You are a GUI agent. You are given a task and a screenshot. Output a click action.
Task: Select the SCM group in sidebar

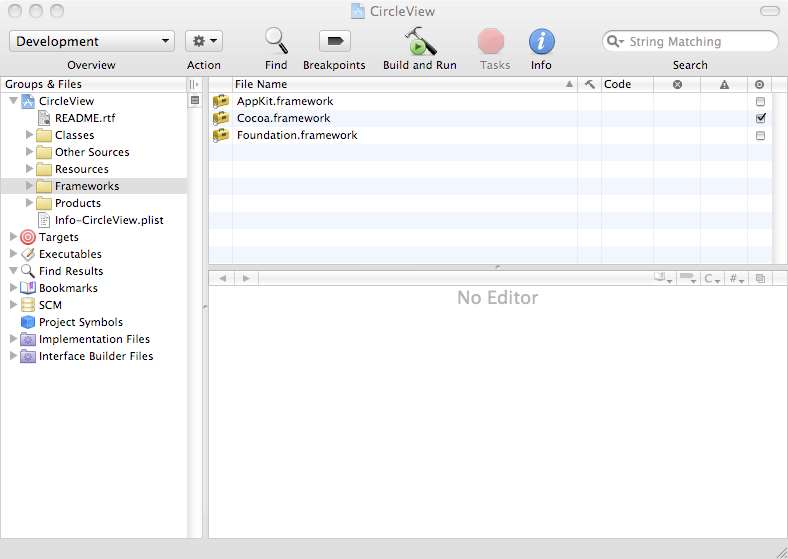coord(49,305)
